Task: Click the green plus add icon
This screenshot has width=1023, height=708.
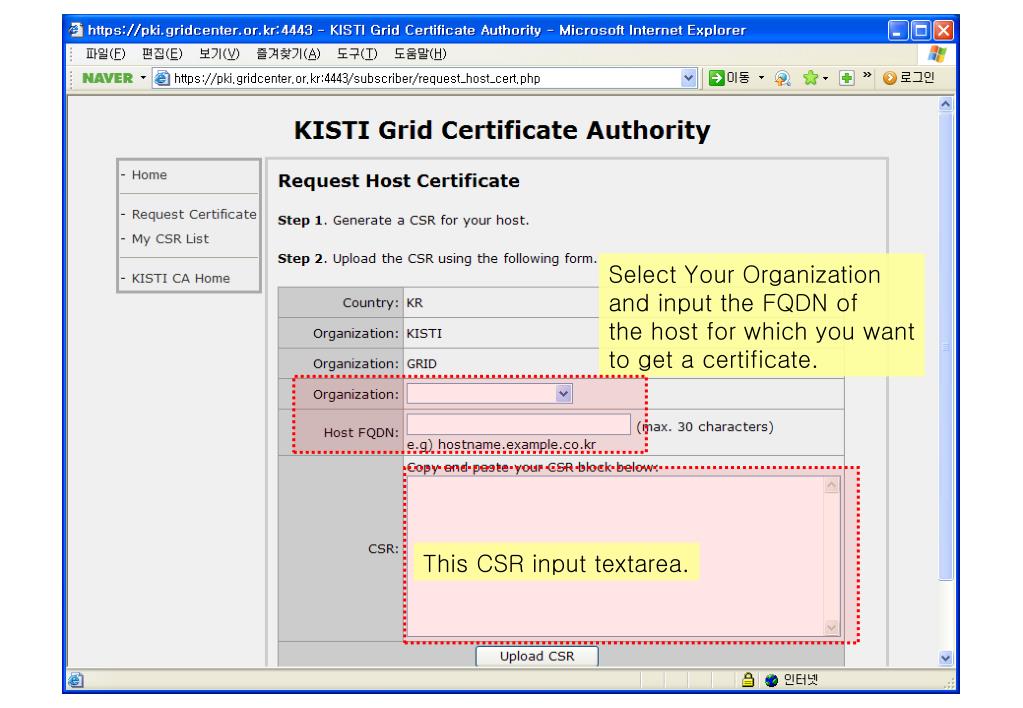Action: [846, 78]
